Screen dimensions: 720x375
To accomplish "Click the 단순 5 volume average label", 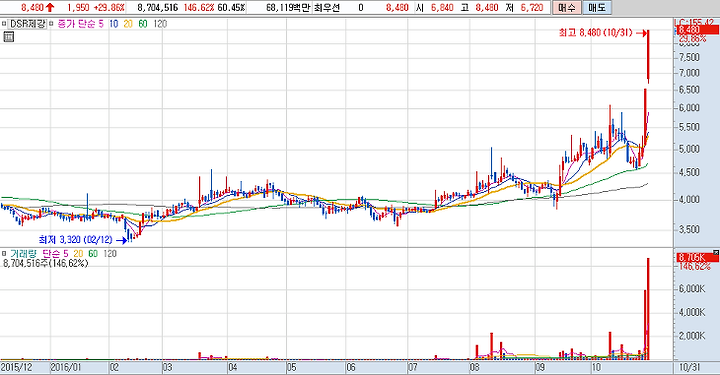I will point(56,254).
